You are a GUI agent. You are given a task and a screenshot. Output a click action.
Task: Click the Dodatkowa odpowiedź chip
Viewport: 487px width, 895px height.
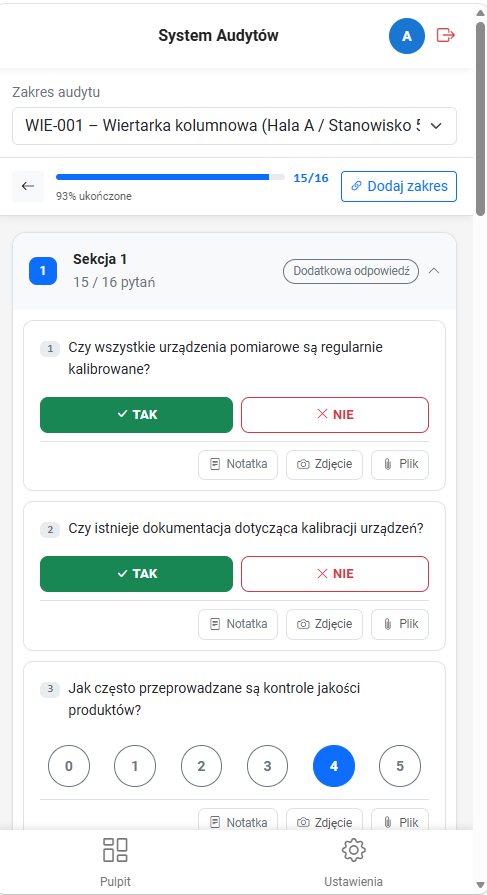tap(351, 272)
